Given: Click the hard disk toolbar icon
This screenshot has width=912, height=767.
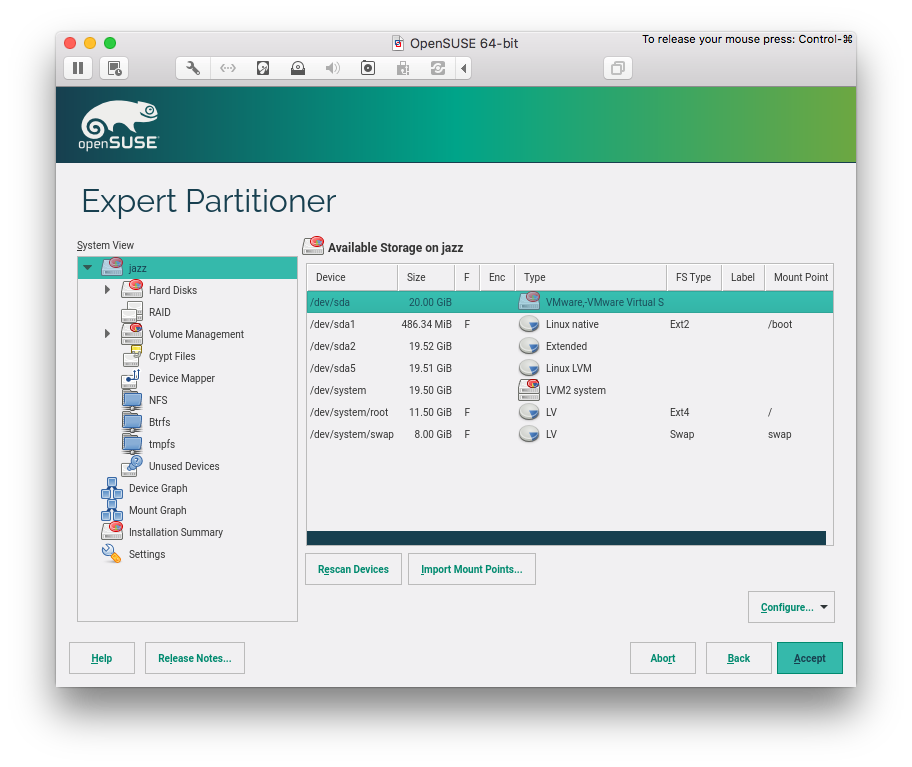Looking at the screenshot, I should pos(263,68).
